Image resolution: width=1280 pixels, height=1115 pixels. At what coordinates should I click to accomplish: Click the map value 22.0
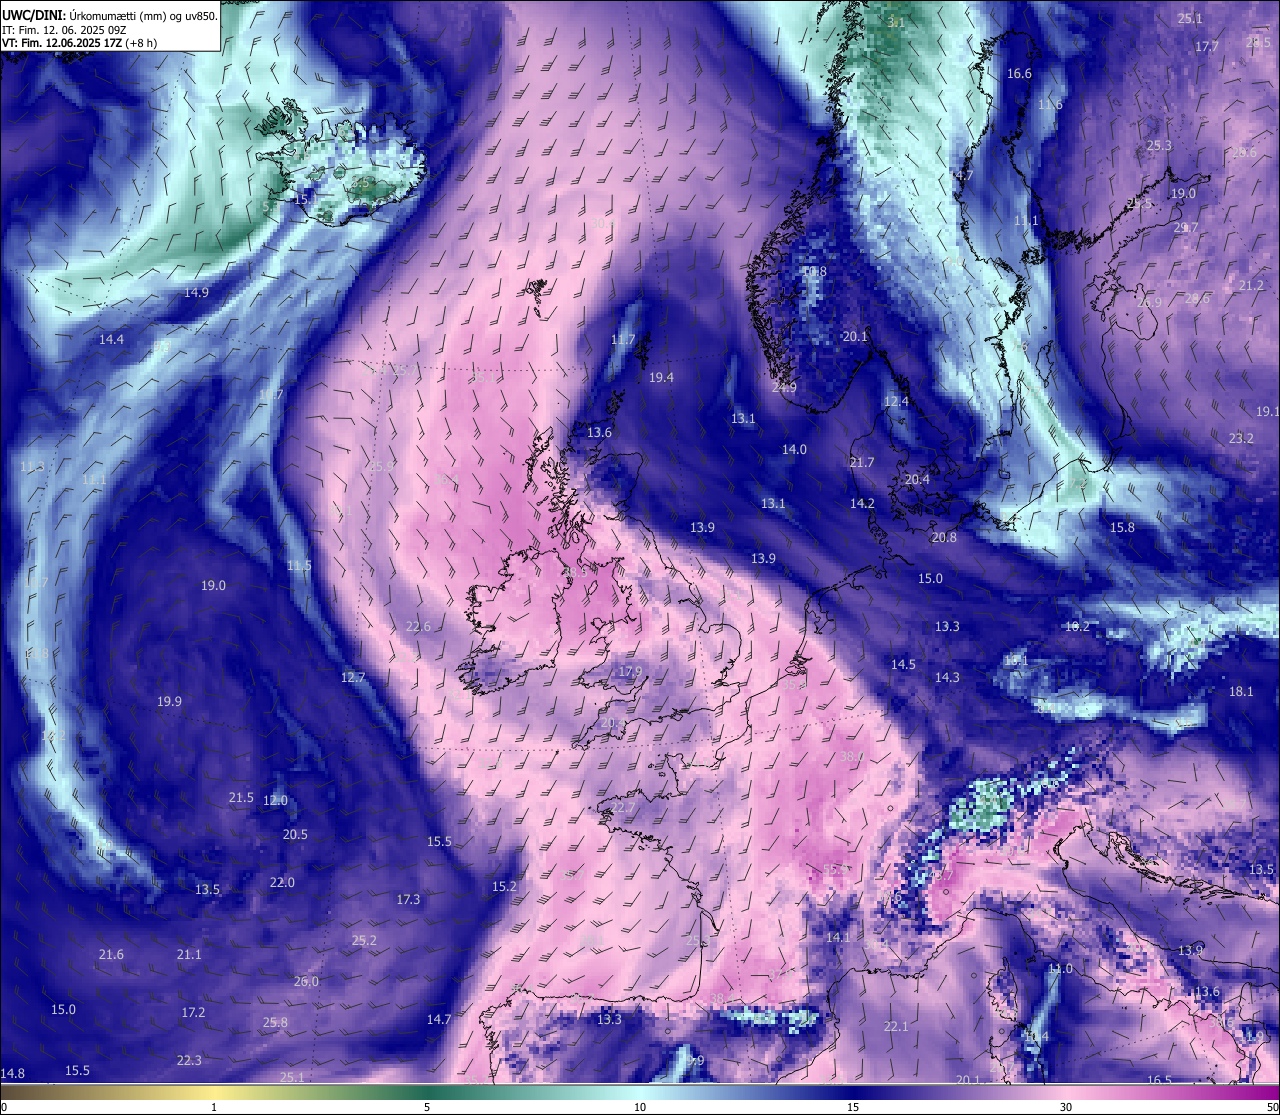(282, 883)
